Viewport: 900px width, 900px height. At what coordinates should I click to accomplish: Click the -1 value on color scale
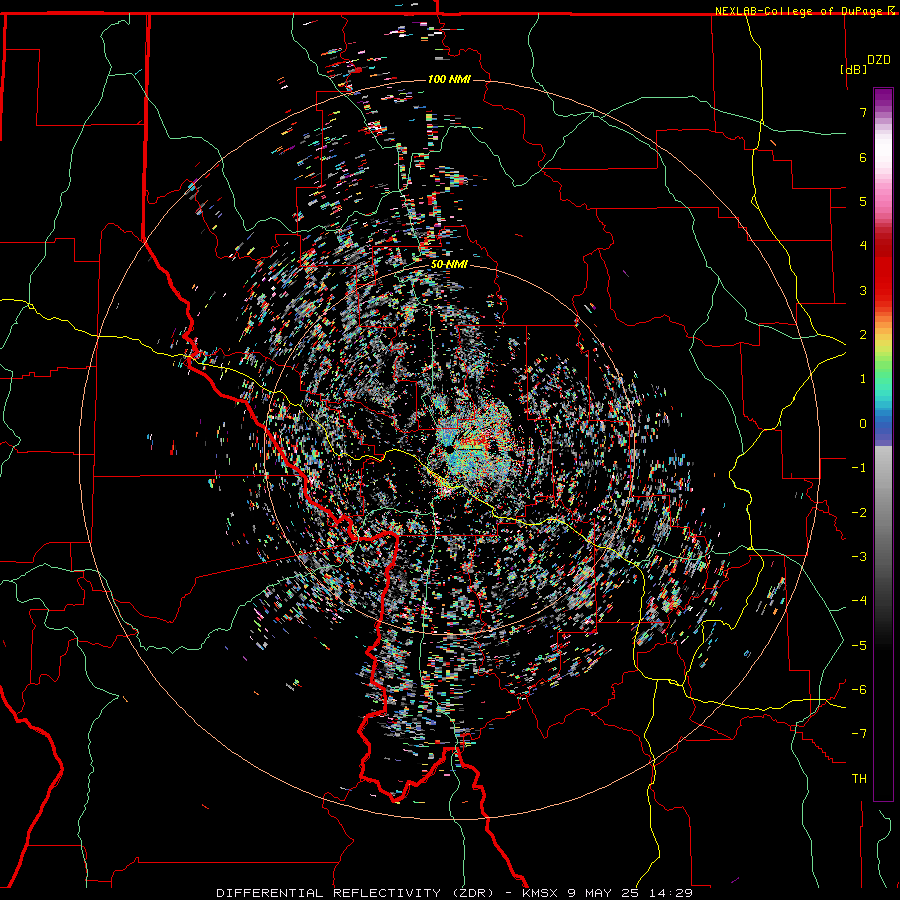click(x=859, y=468)
